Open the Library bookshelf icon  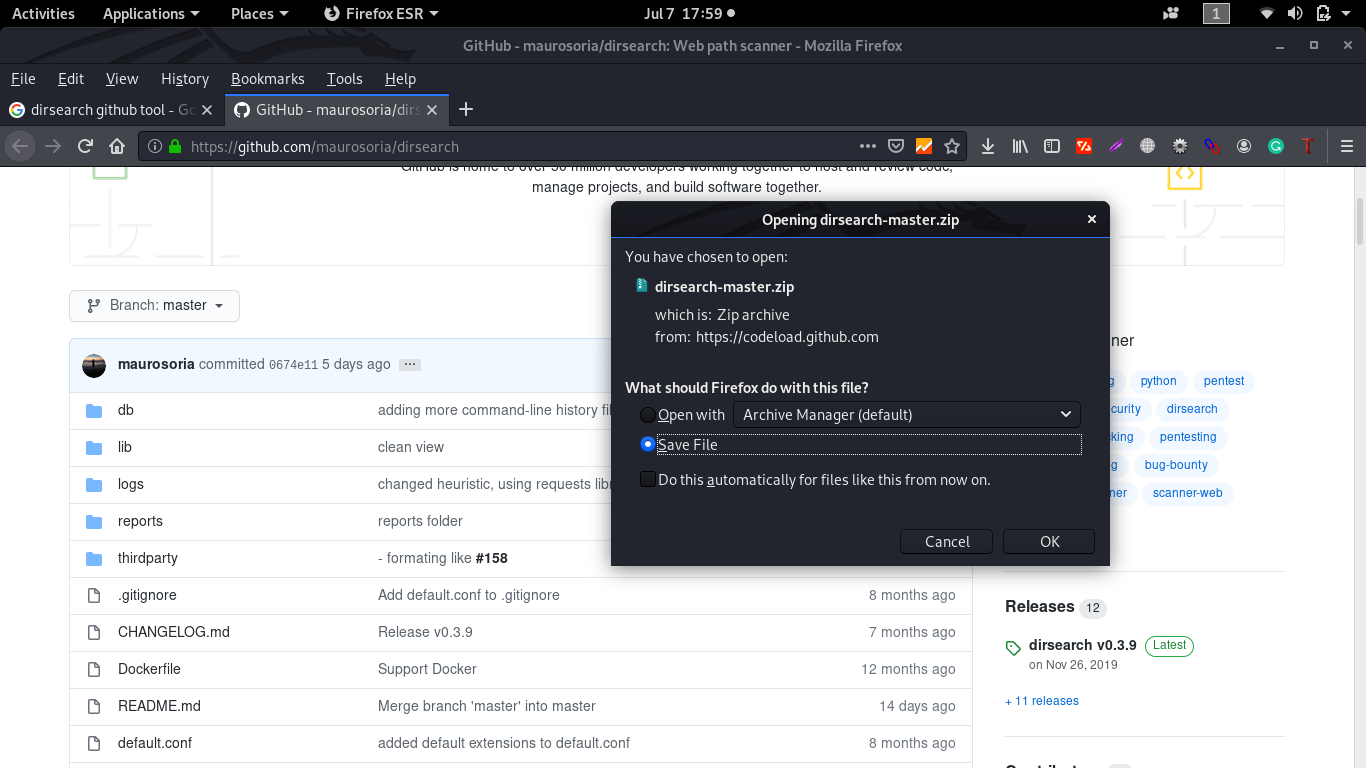click(x=1019, y=146)
